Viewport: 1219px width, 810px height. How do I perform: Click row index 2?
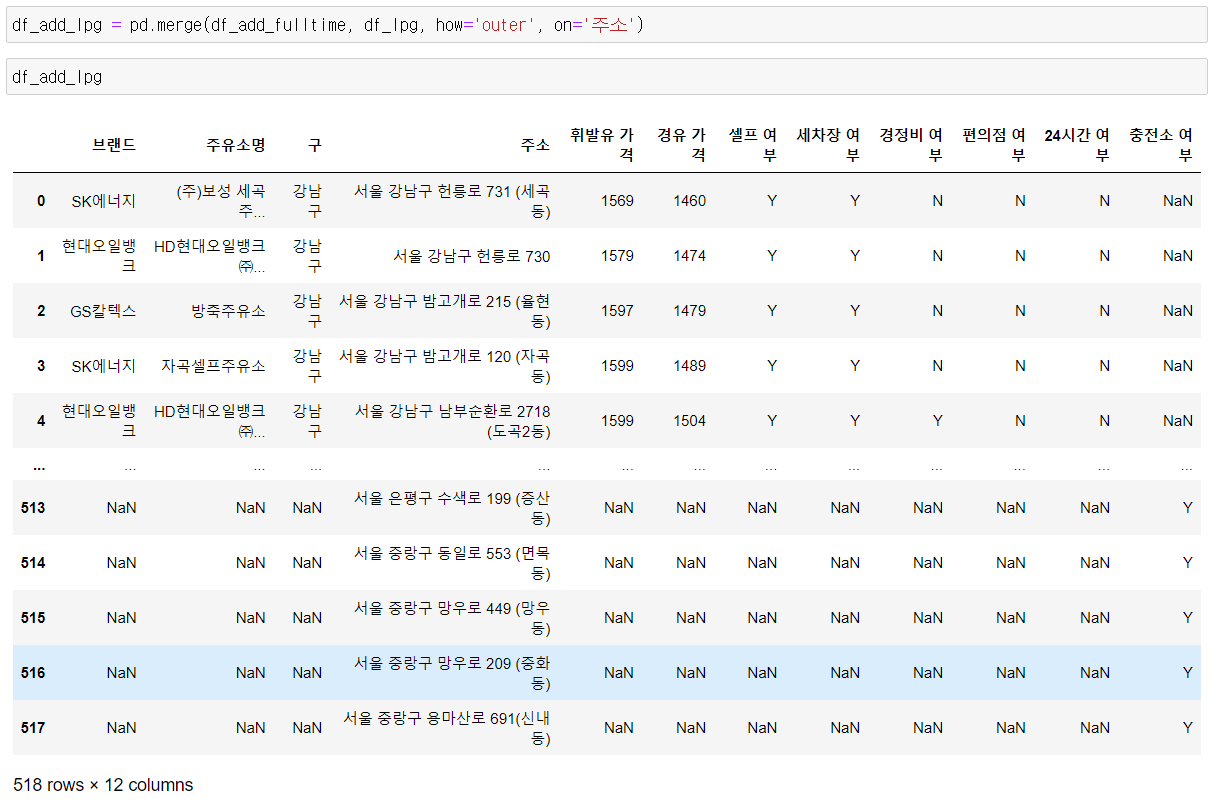tap(41, 311)
